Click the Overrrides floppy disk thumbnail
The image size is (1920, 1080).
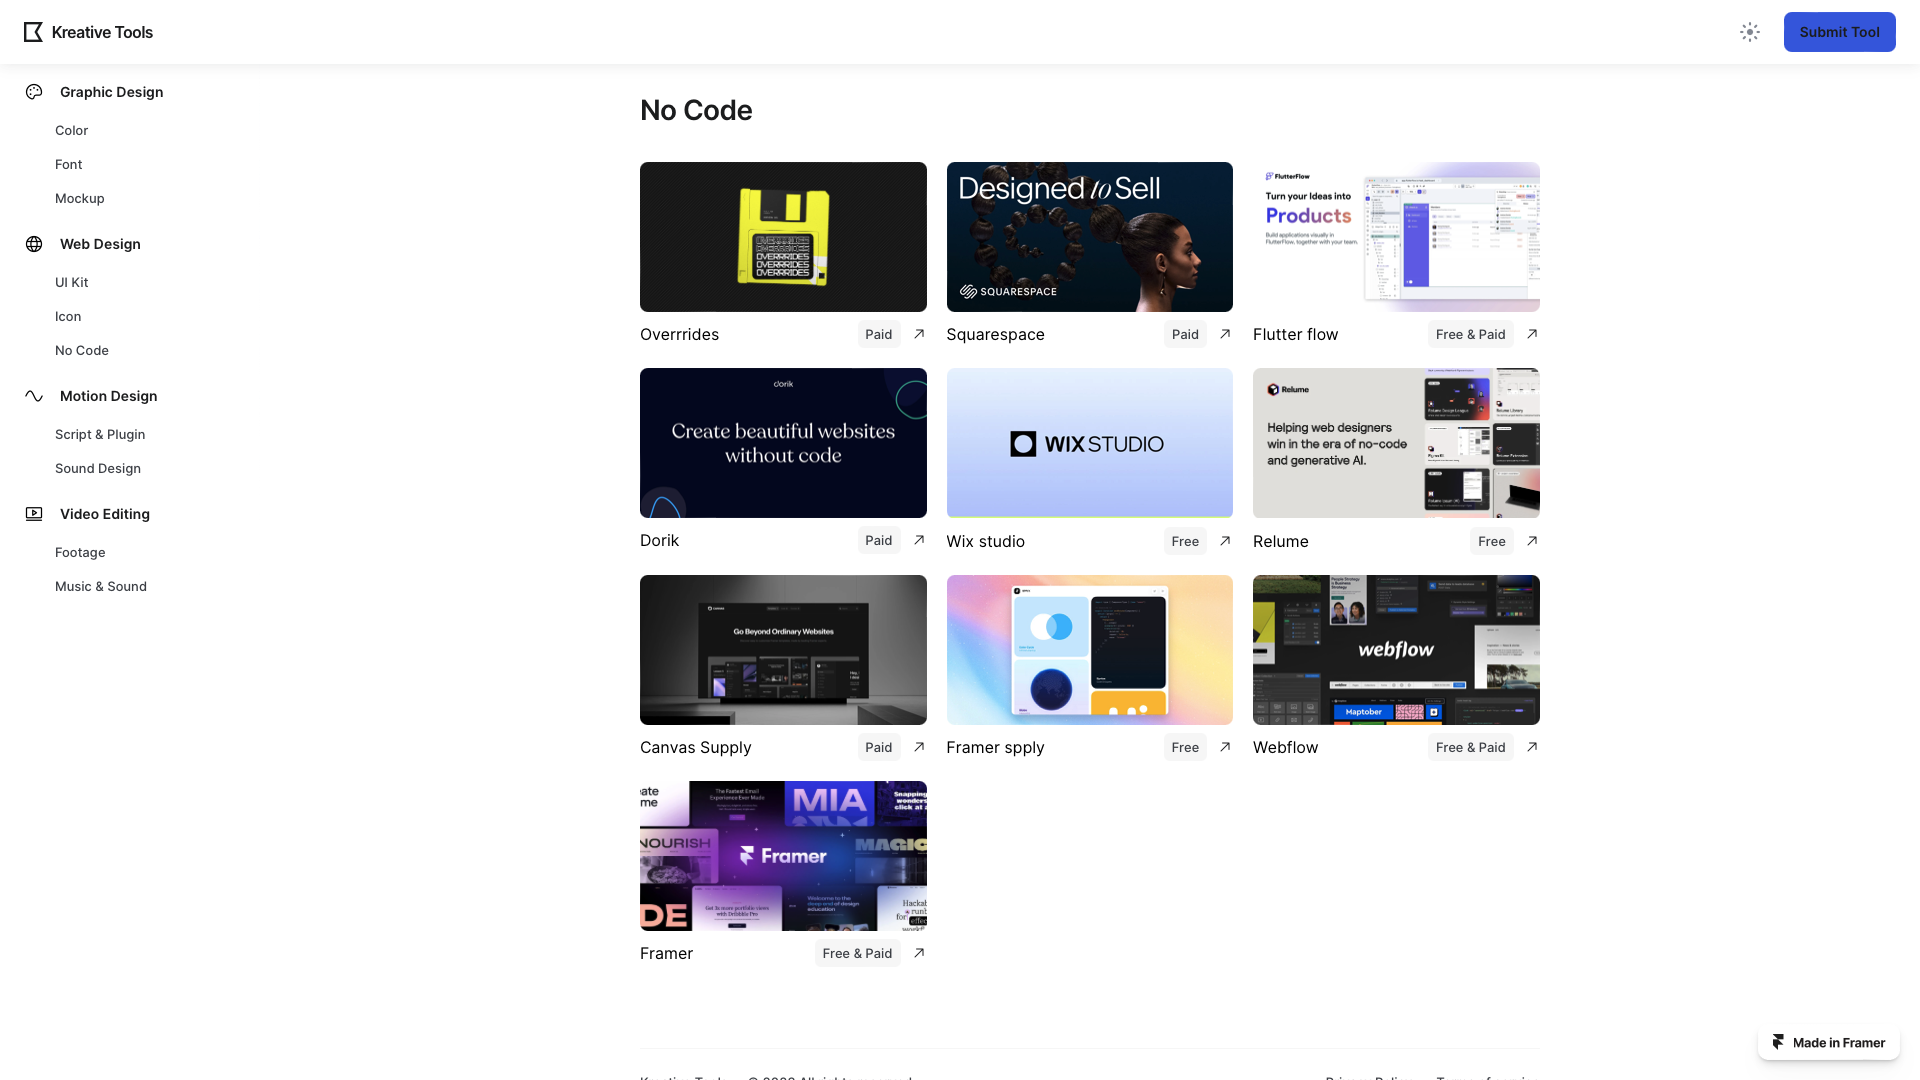[x=783, y=237]
